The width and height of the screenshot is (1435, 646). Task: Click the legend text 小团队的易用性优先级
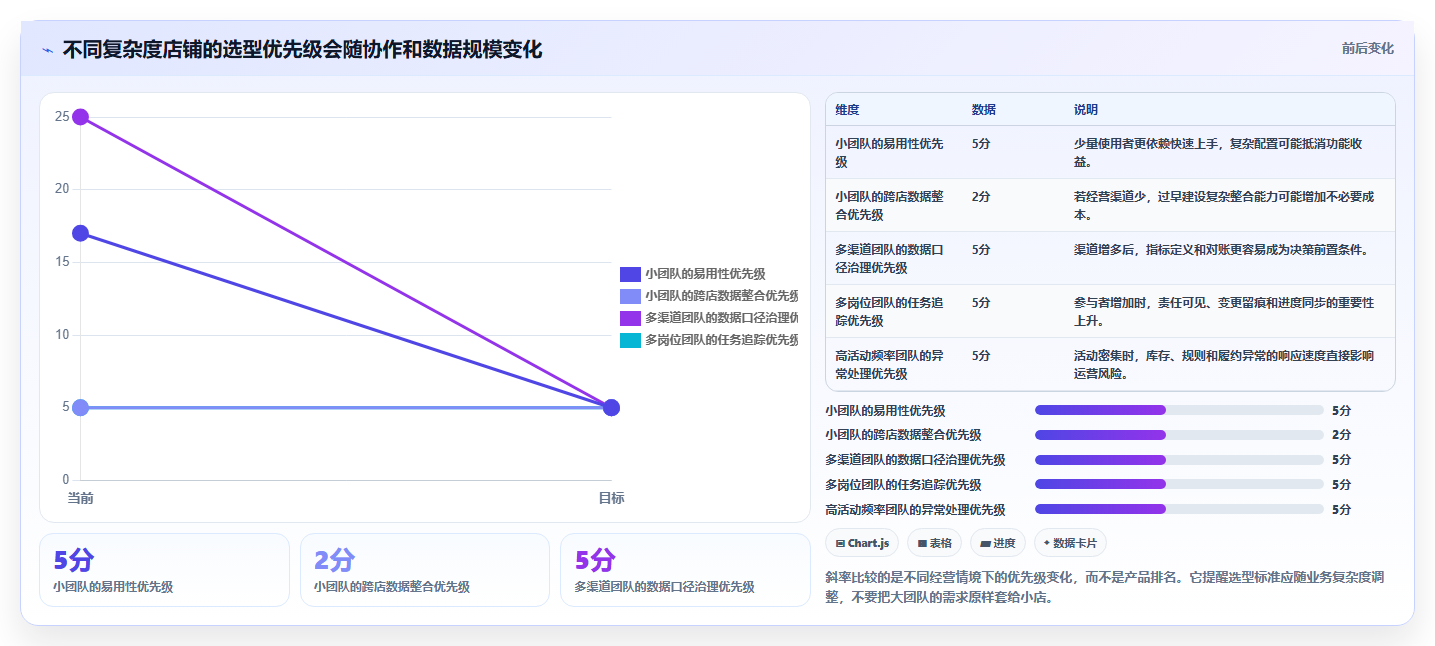705,274
